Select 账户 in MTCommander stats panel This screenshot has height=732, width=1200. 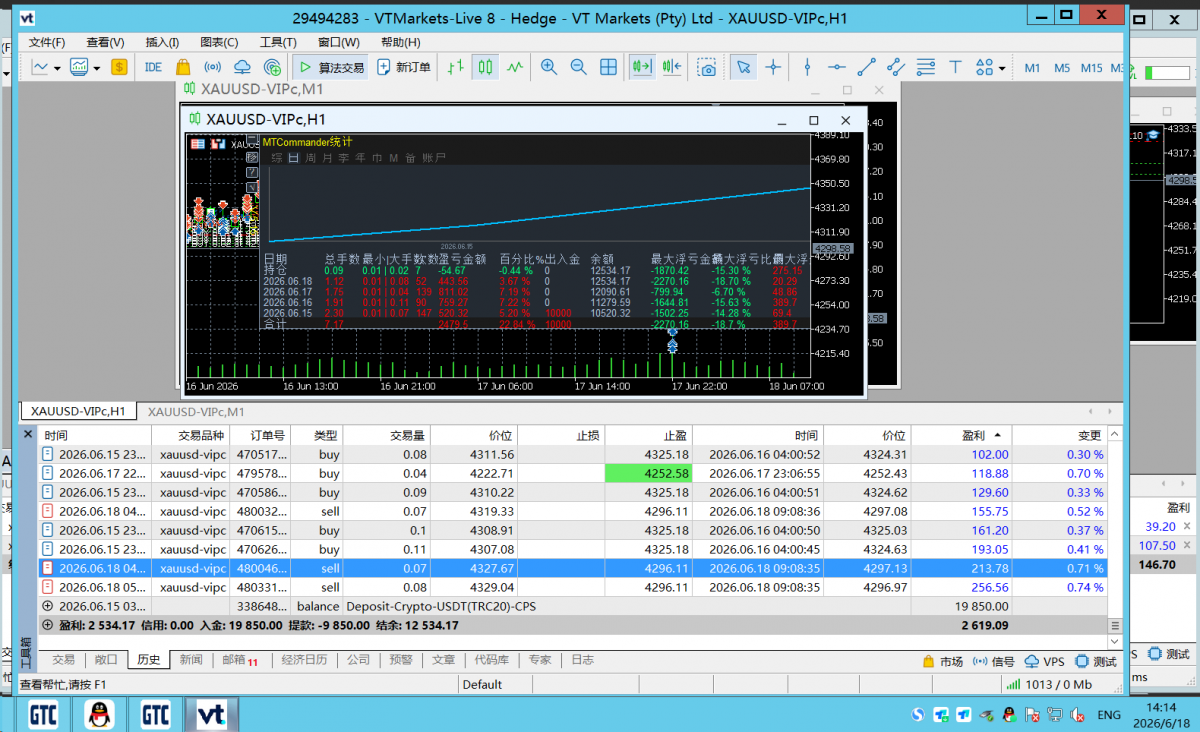[434, 158]
